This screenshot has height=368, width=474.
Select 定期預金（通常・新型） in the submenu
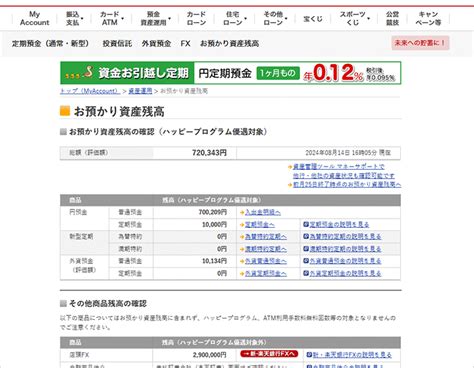point(50,43)
